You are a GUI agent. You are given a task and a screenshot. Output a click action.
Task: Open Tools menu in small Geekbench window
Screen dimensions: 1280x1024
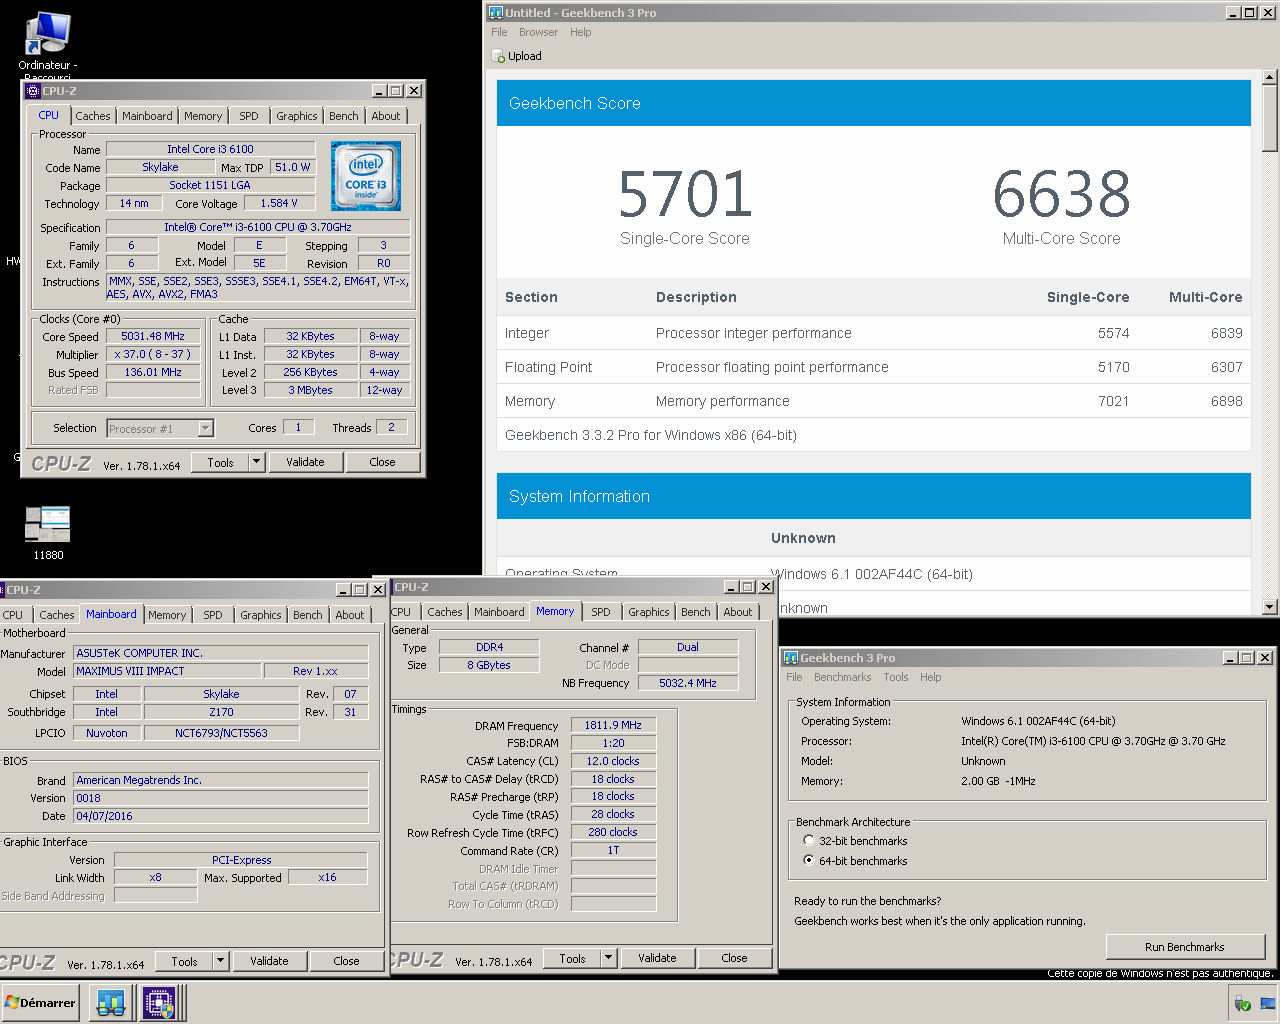pos(896,677)
